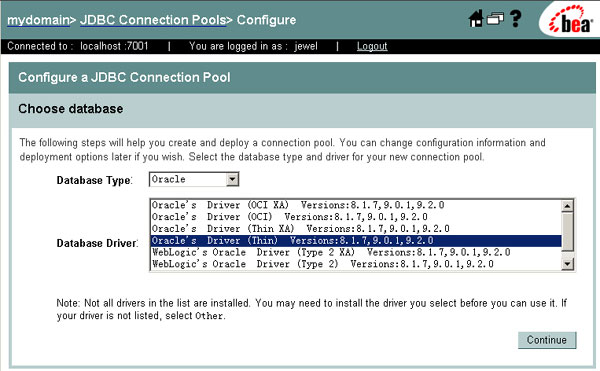Select WebLogic's Oracle Driver (Type 2) entry

[x=356, y=264]
